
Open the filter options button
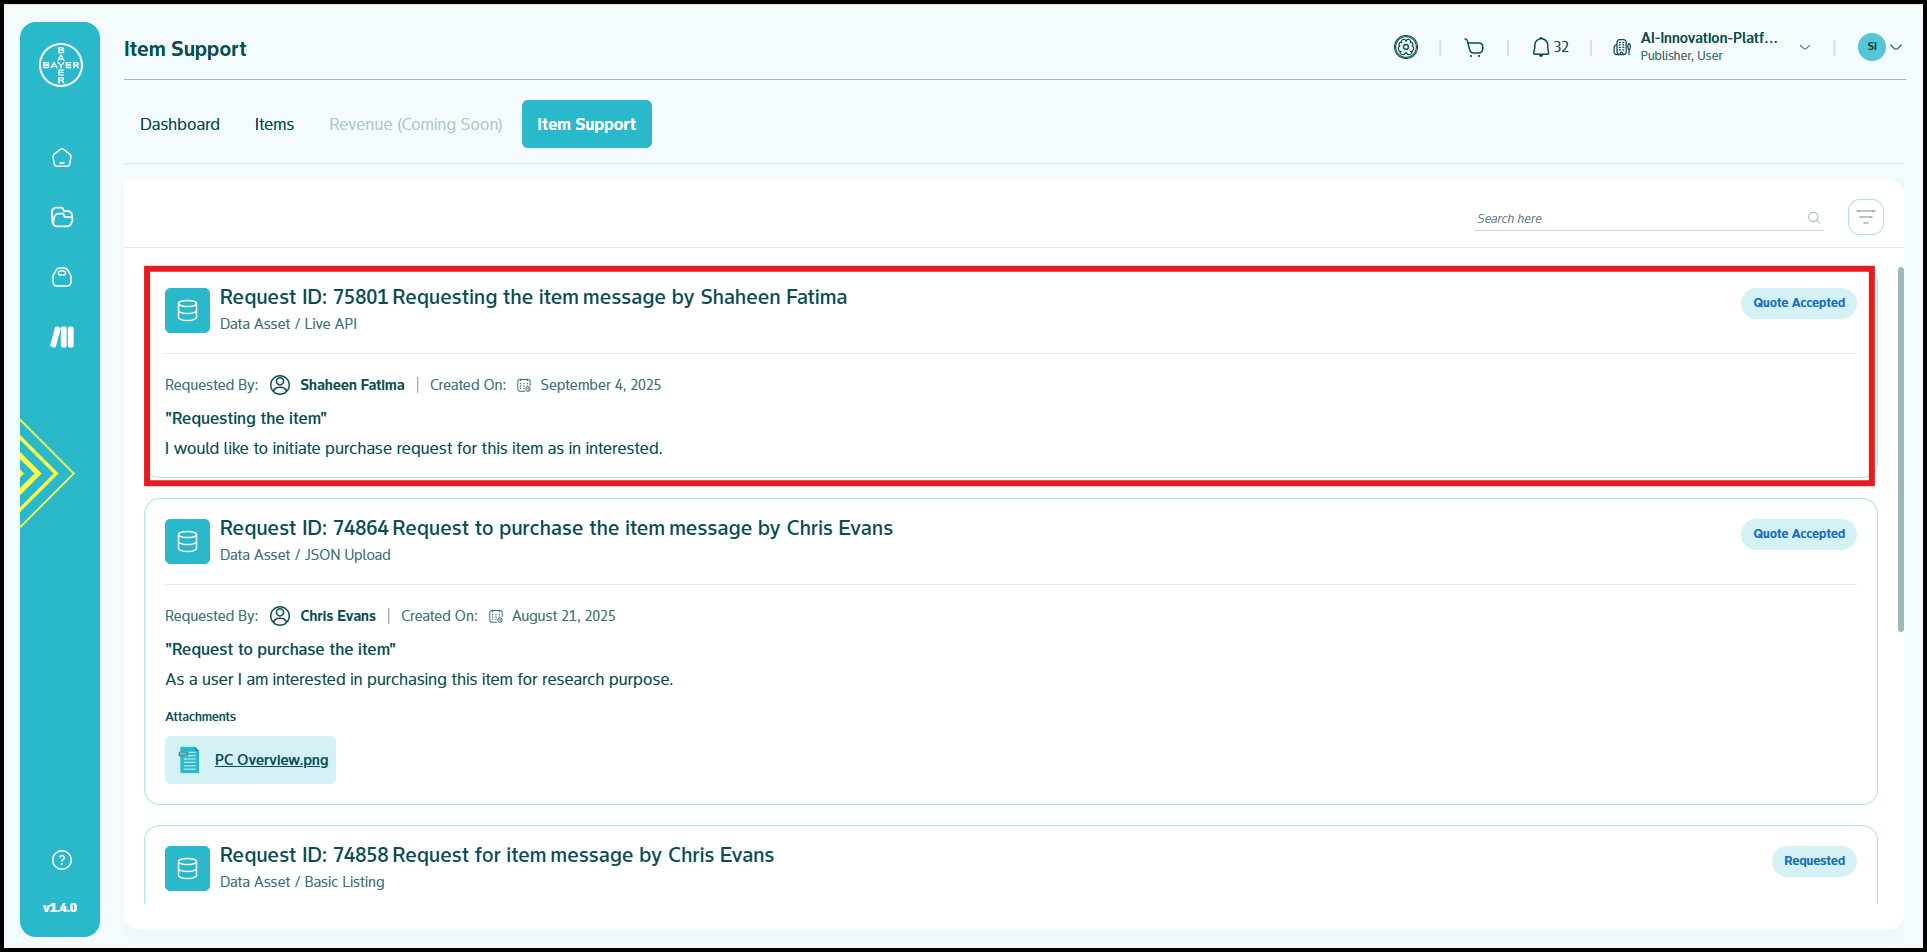click(1866, 217)
